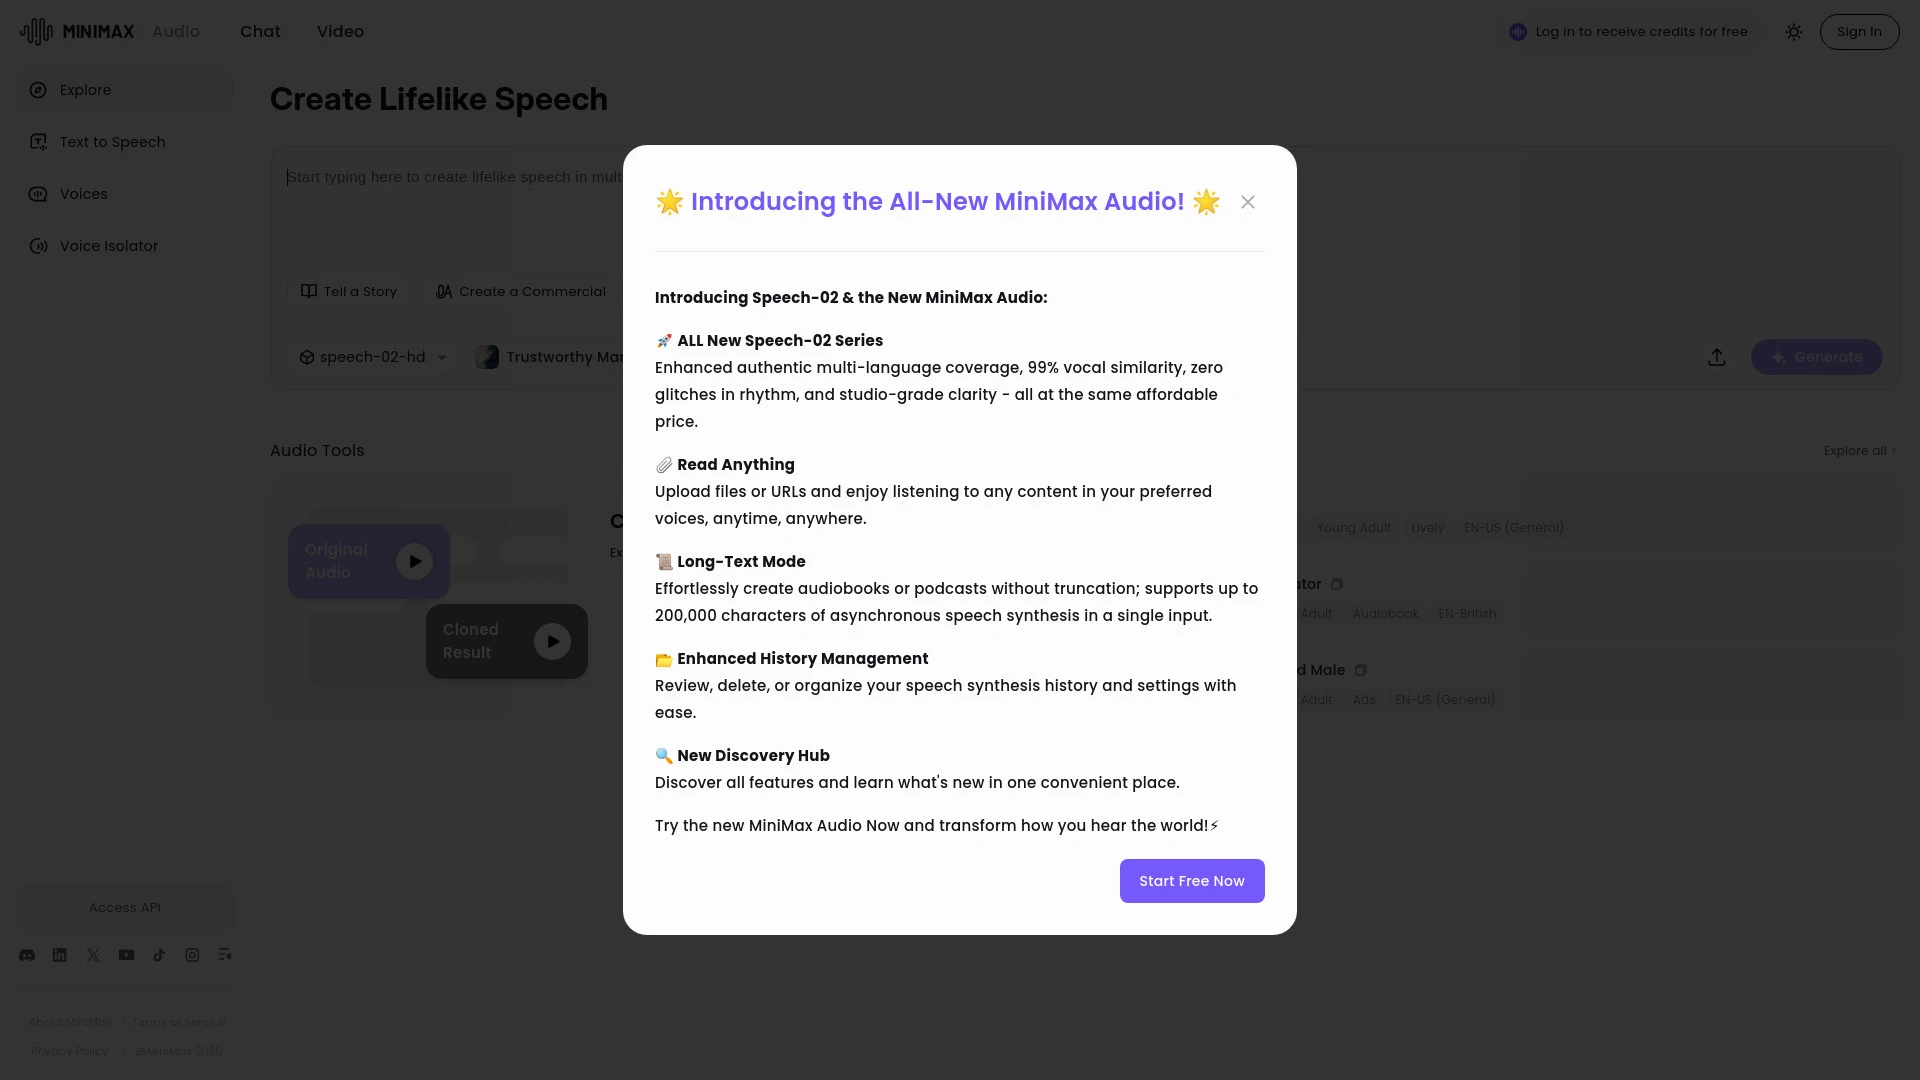The width and height of the screenshot is (1920, 1080).
Task: Open MiniMax's Discord community
Action: click(26, 955)
